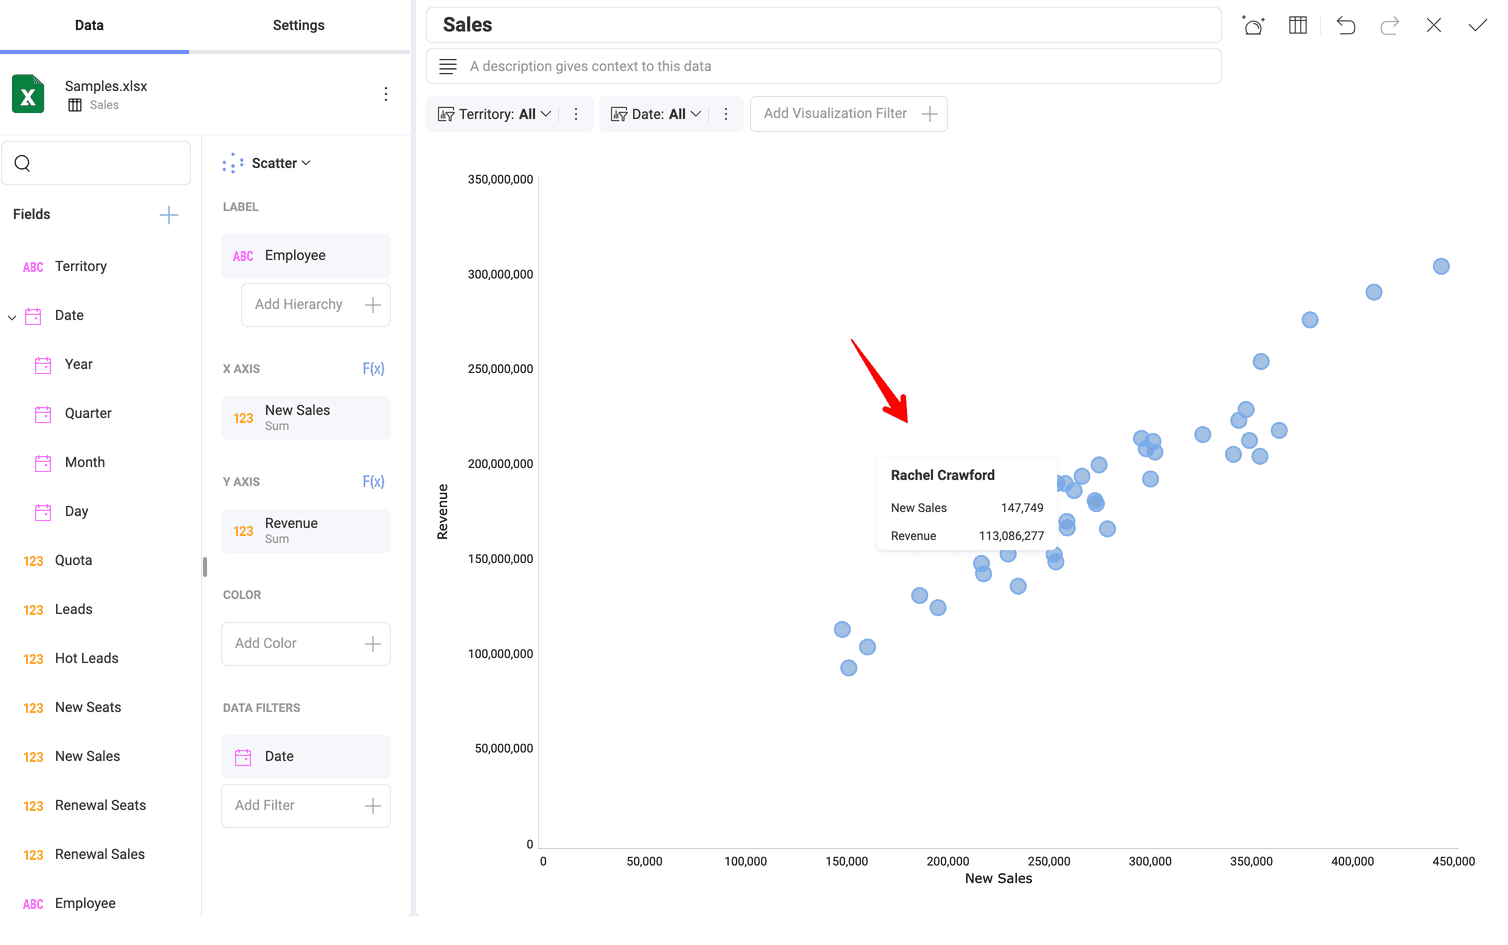Screen dimensions: 1508x945
Task: Click the topmost-right scatter data point
Action: click(x=1441, y=266)
